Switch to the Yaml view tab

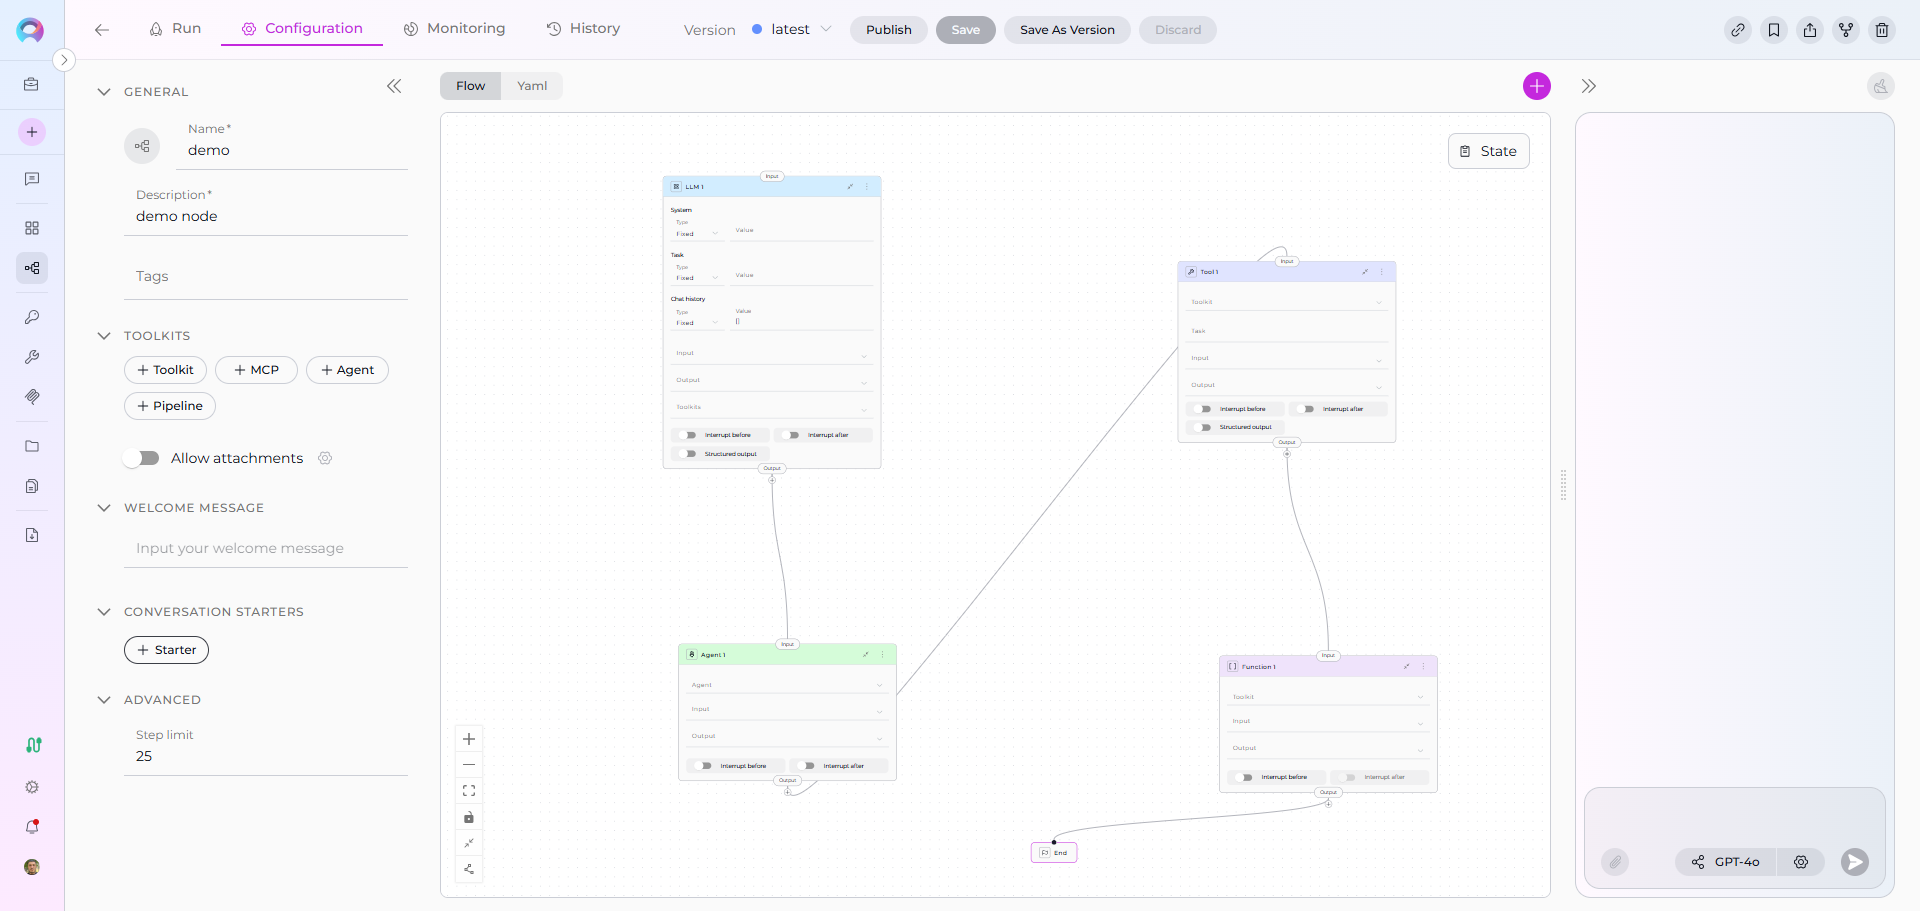pos(532,86)
